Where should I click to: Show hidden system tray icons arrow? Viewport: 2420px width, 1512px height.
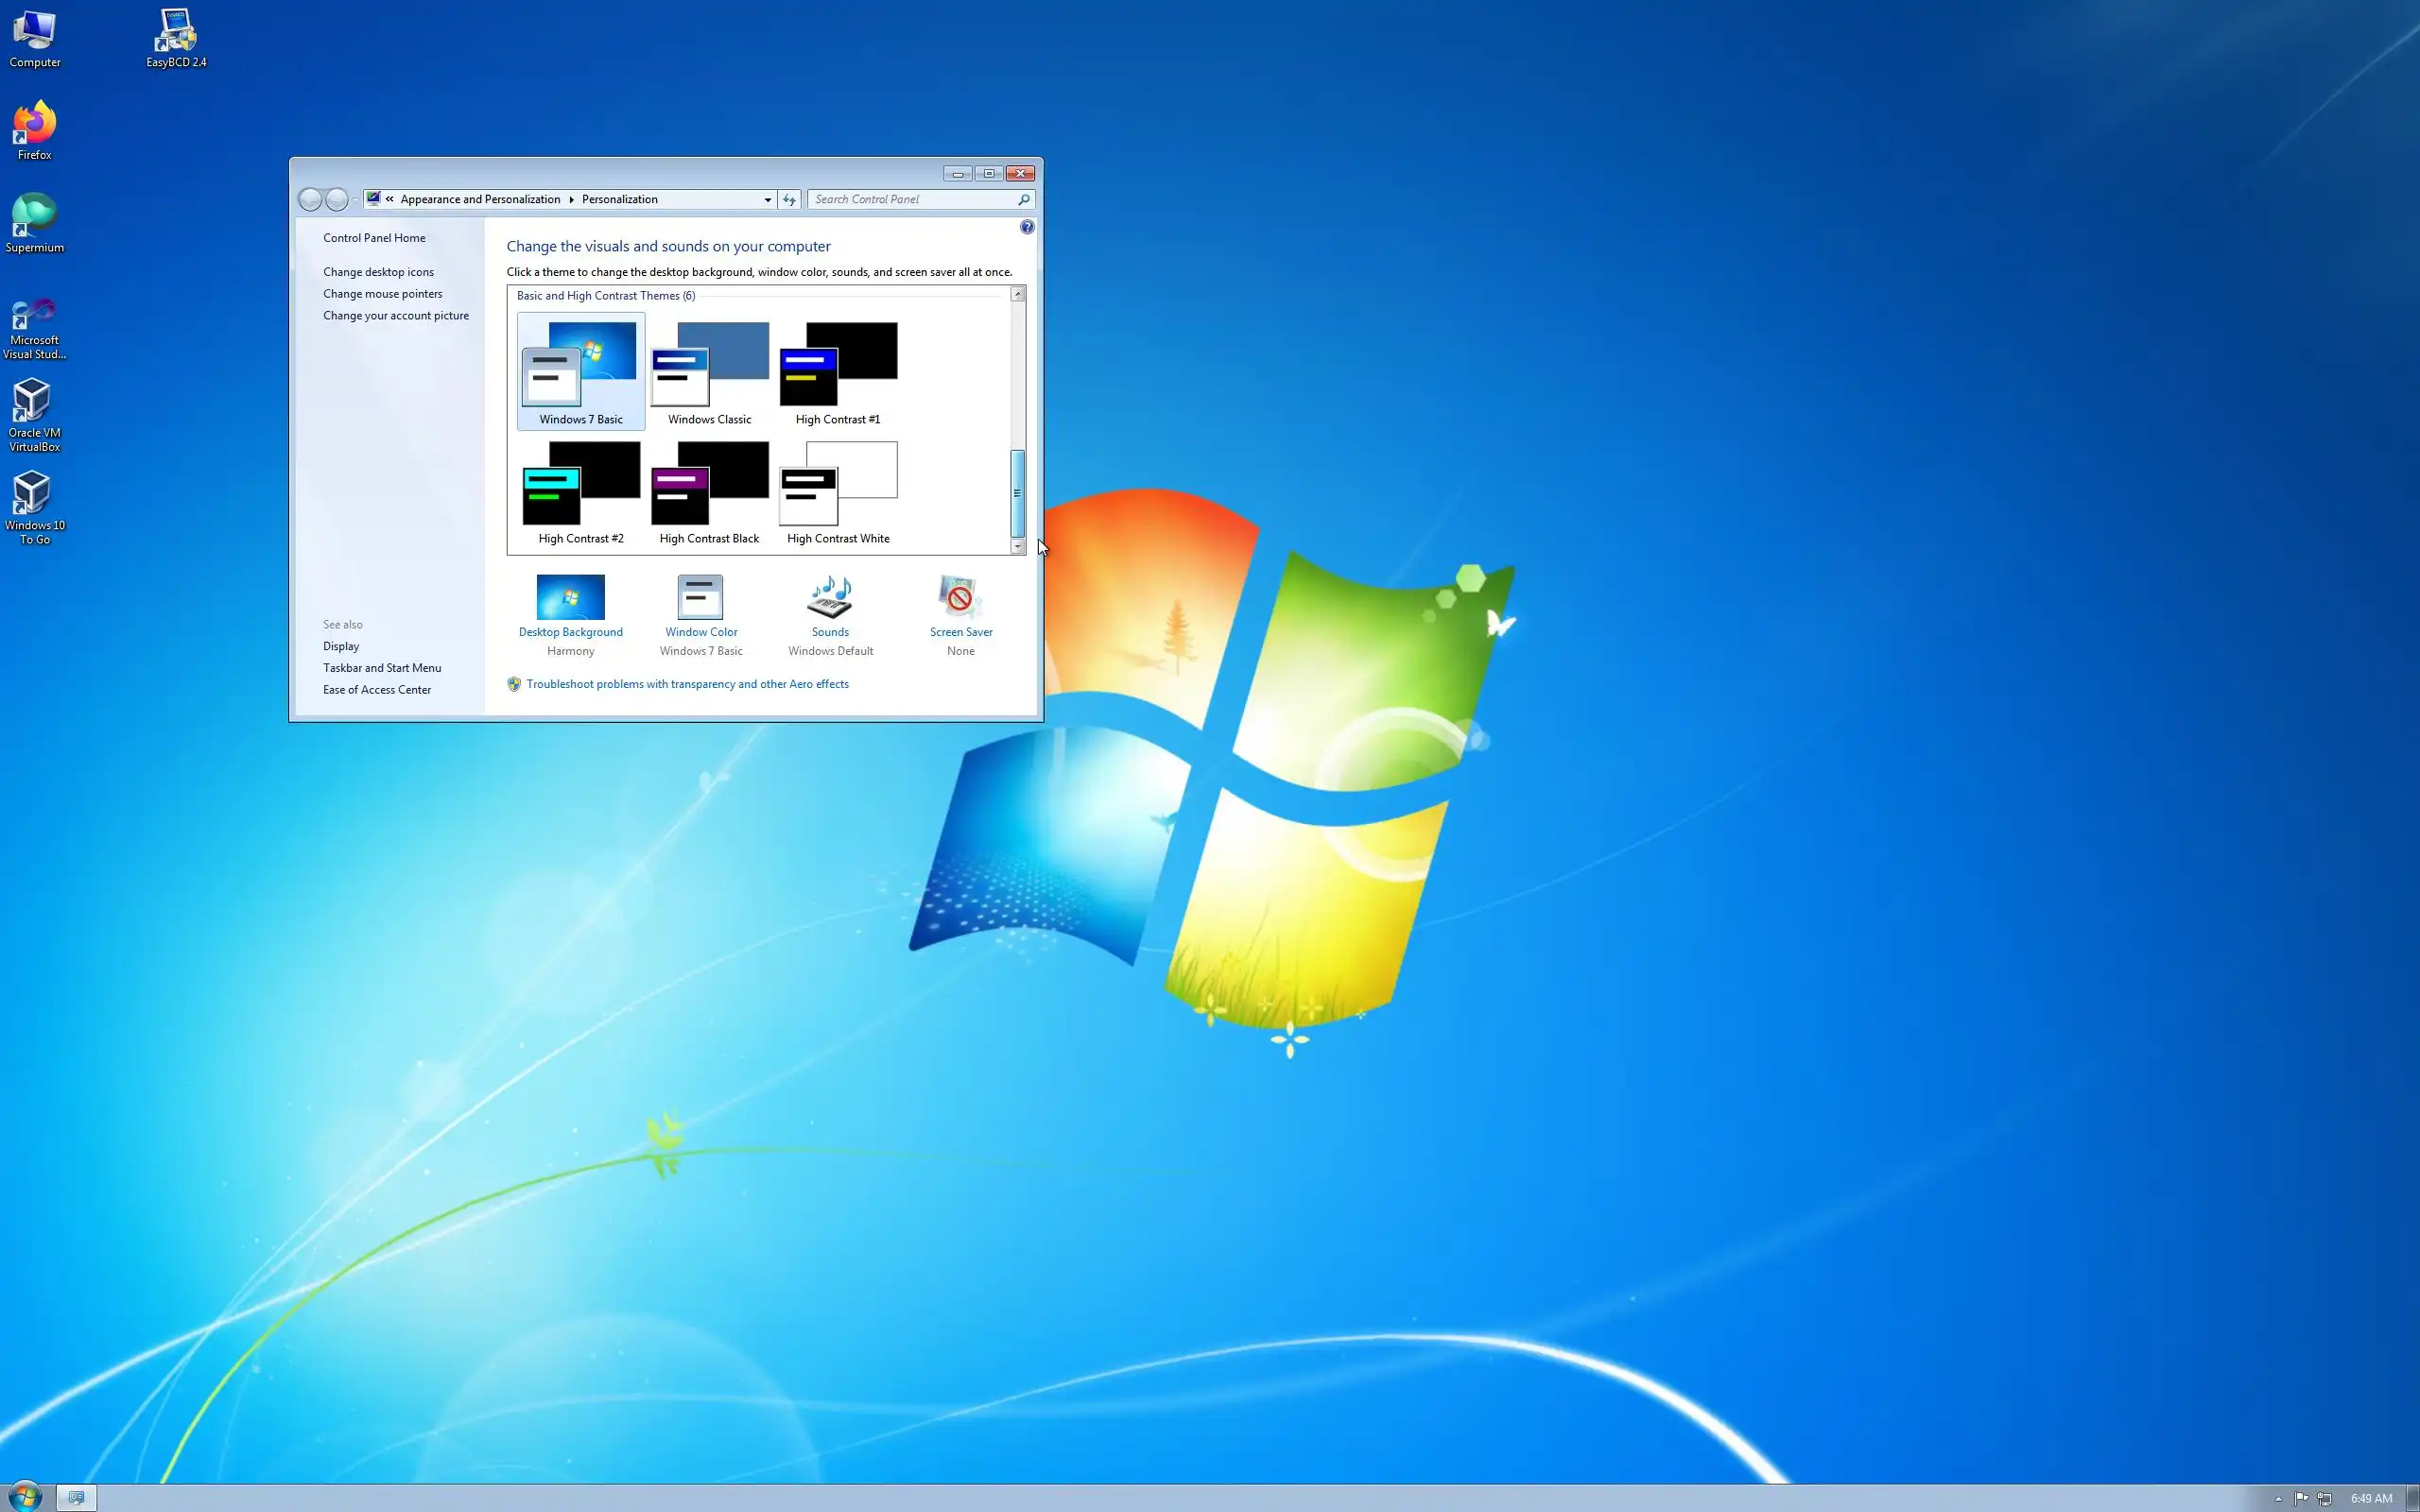click(2278, 1498)
